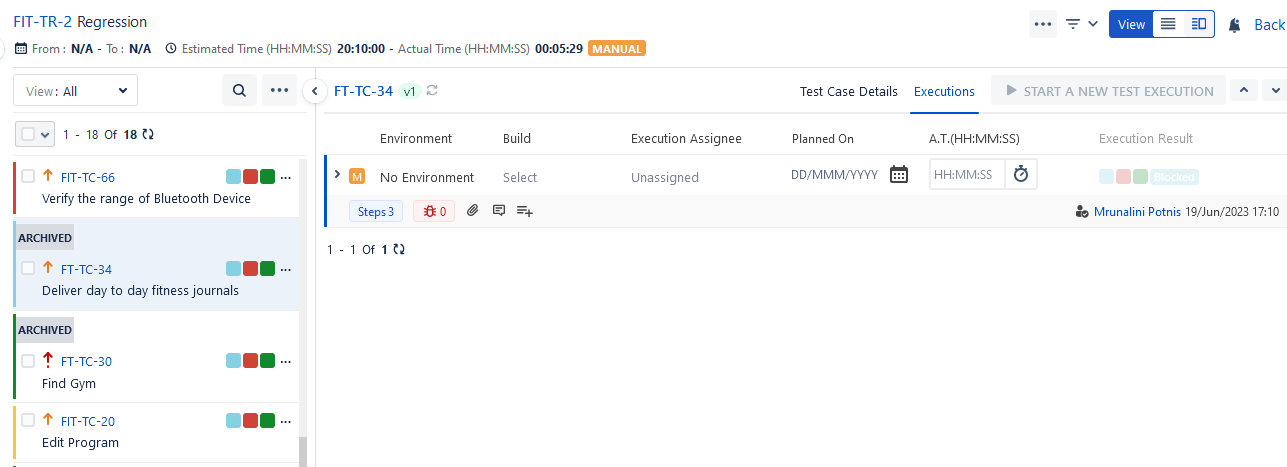The image size is (1287, 467).
Task: Open the ellipsis menu for FIT-TC-34
Action: [286, 270]
